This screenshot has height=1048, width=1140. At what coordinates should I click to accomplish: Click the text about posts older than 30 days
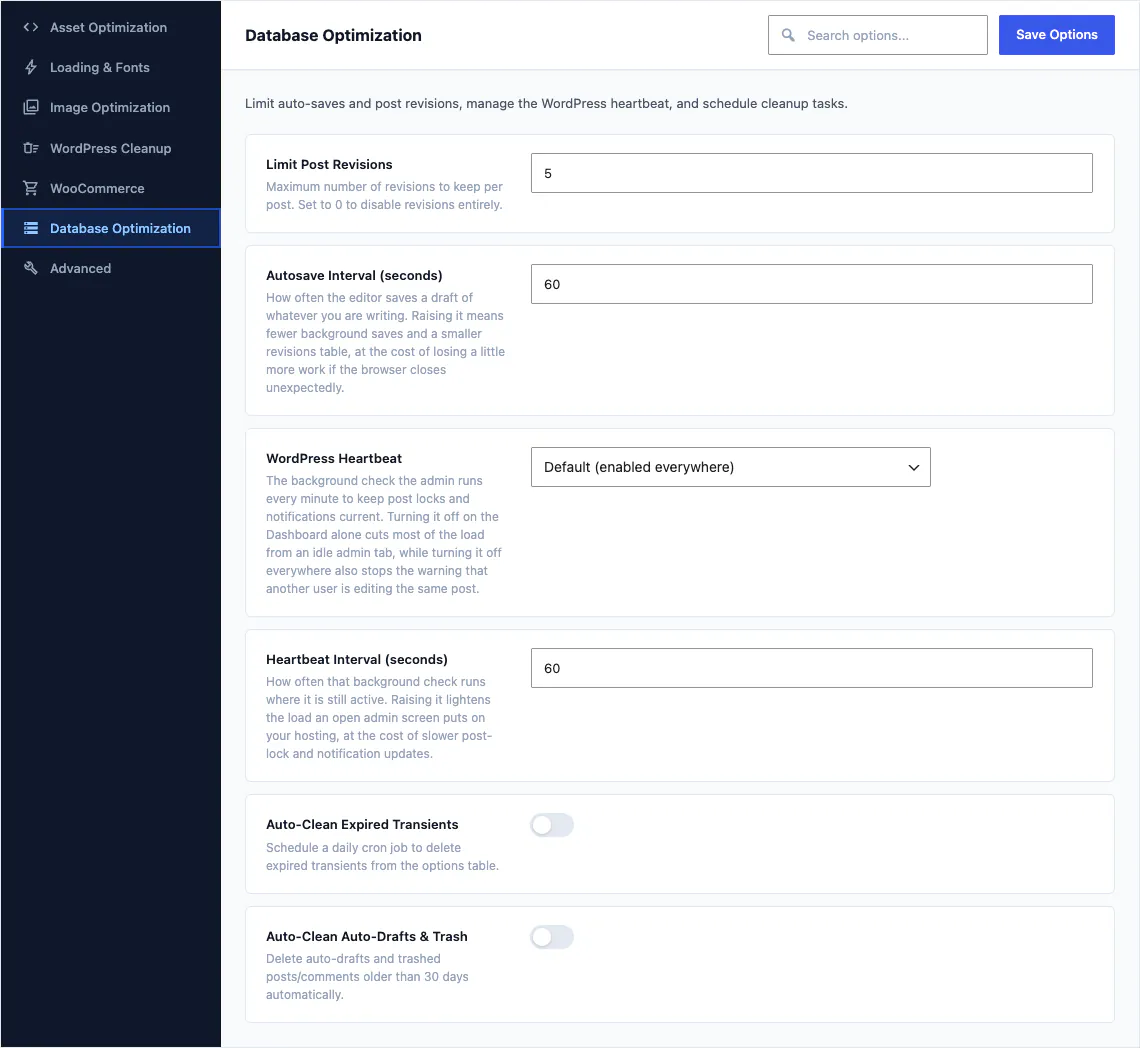367,977
